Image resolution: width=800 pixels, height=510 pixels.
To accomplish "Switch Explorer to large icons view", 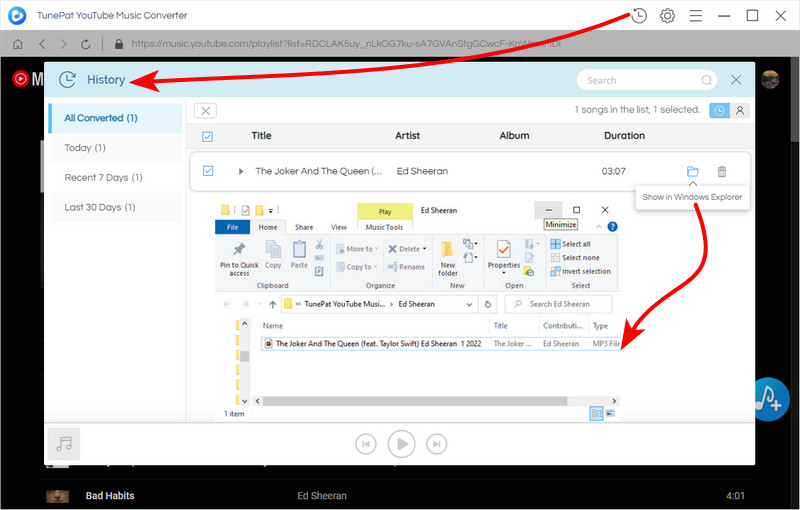I will click(x=610, y=413).
